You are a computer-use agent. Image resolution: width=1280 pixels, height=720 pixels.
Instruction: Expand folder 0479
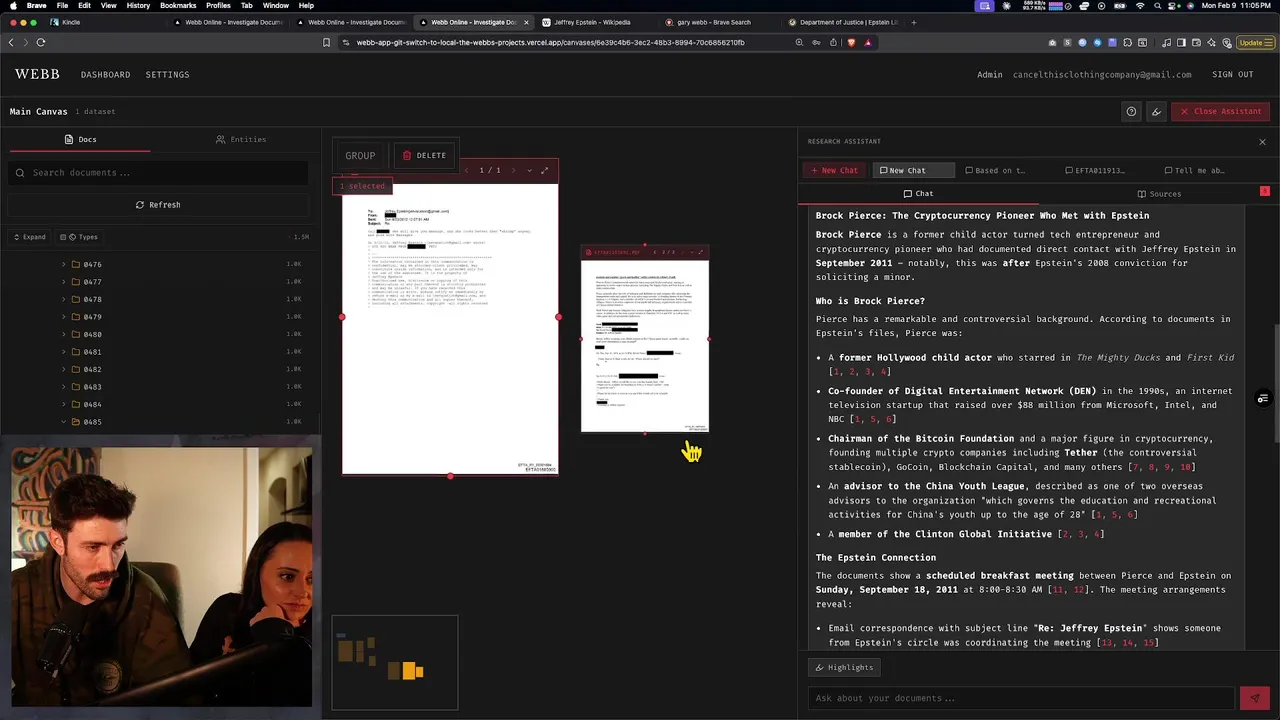(64, 317)
